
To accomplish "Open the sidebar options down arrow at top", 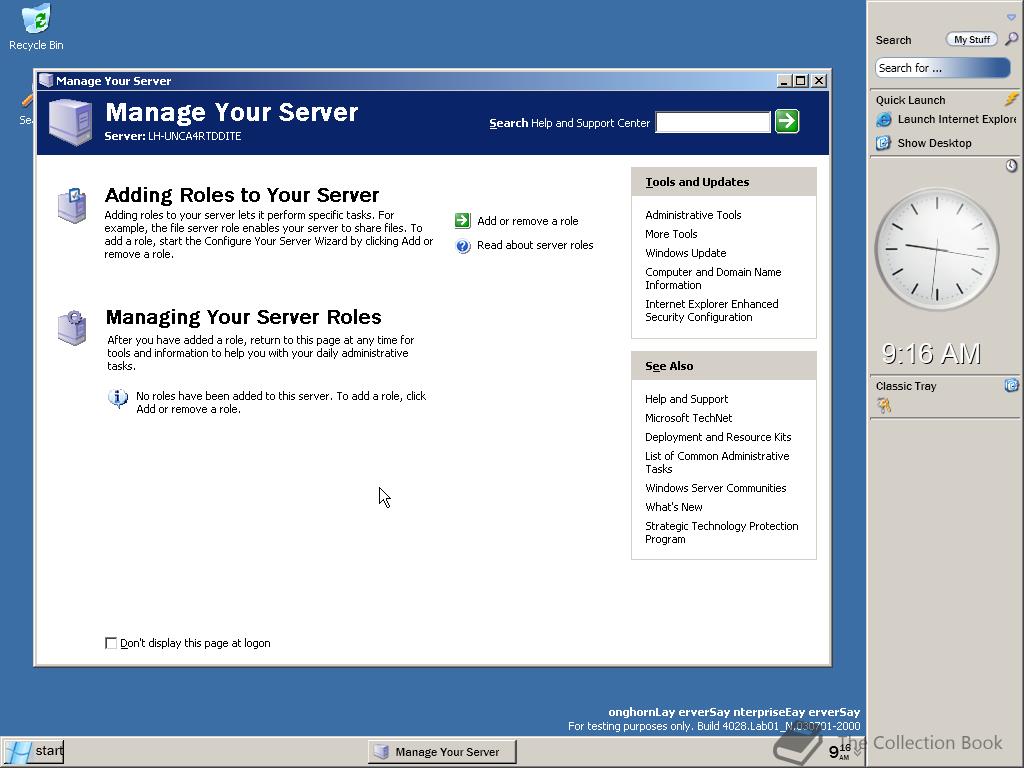I will coord(1011,17).
